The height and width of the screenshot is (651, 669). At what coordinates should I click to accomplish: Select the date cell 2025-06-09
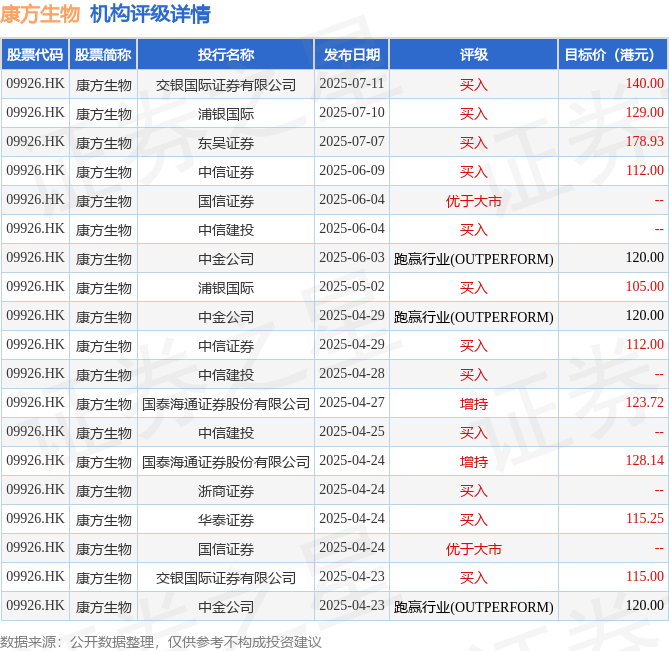pyautogui.click(x=352, y=171)
